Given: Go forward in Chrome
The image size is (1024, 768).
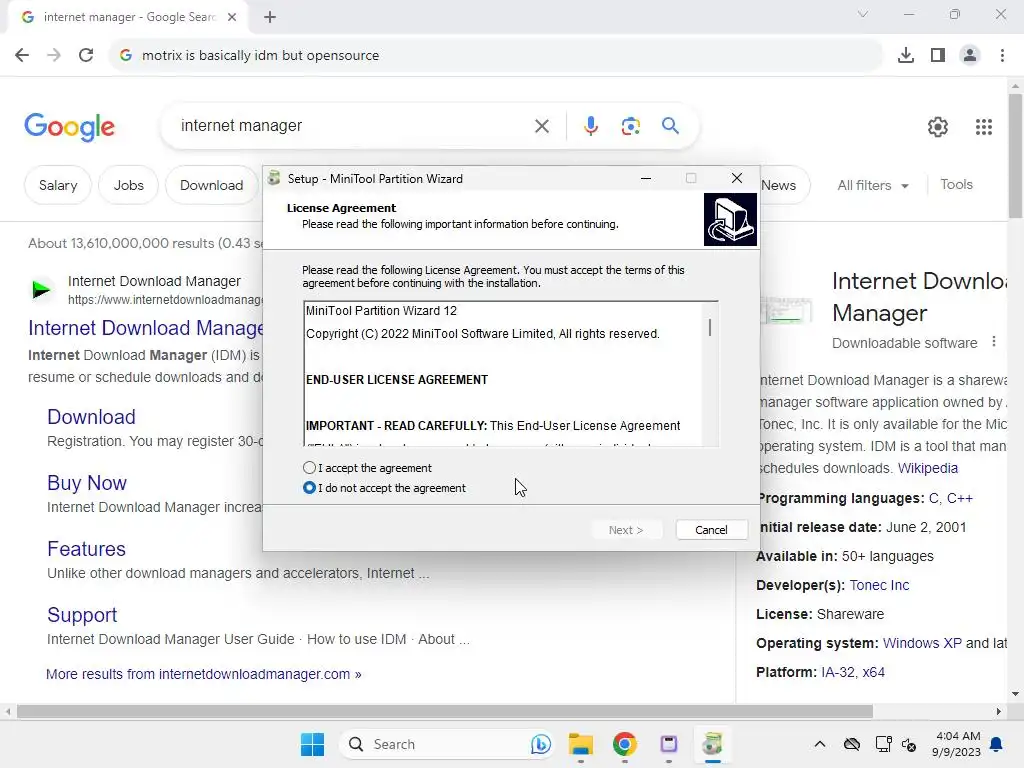Looking at the screenshot, I should tap(54, 56).
